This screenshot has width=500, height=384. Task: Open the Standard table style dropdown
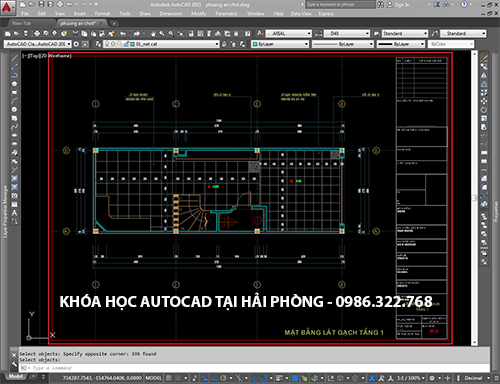[x=405, y=34]
